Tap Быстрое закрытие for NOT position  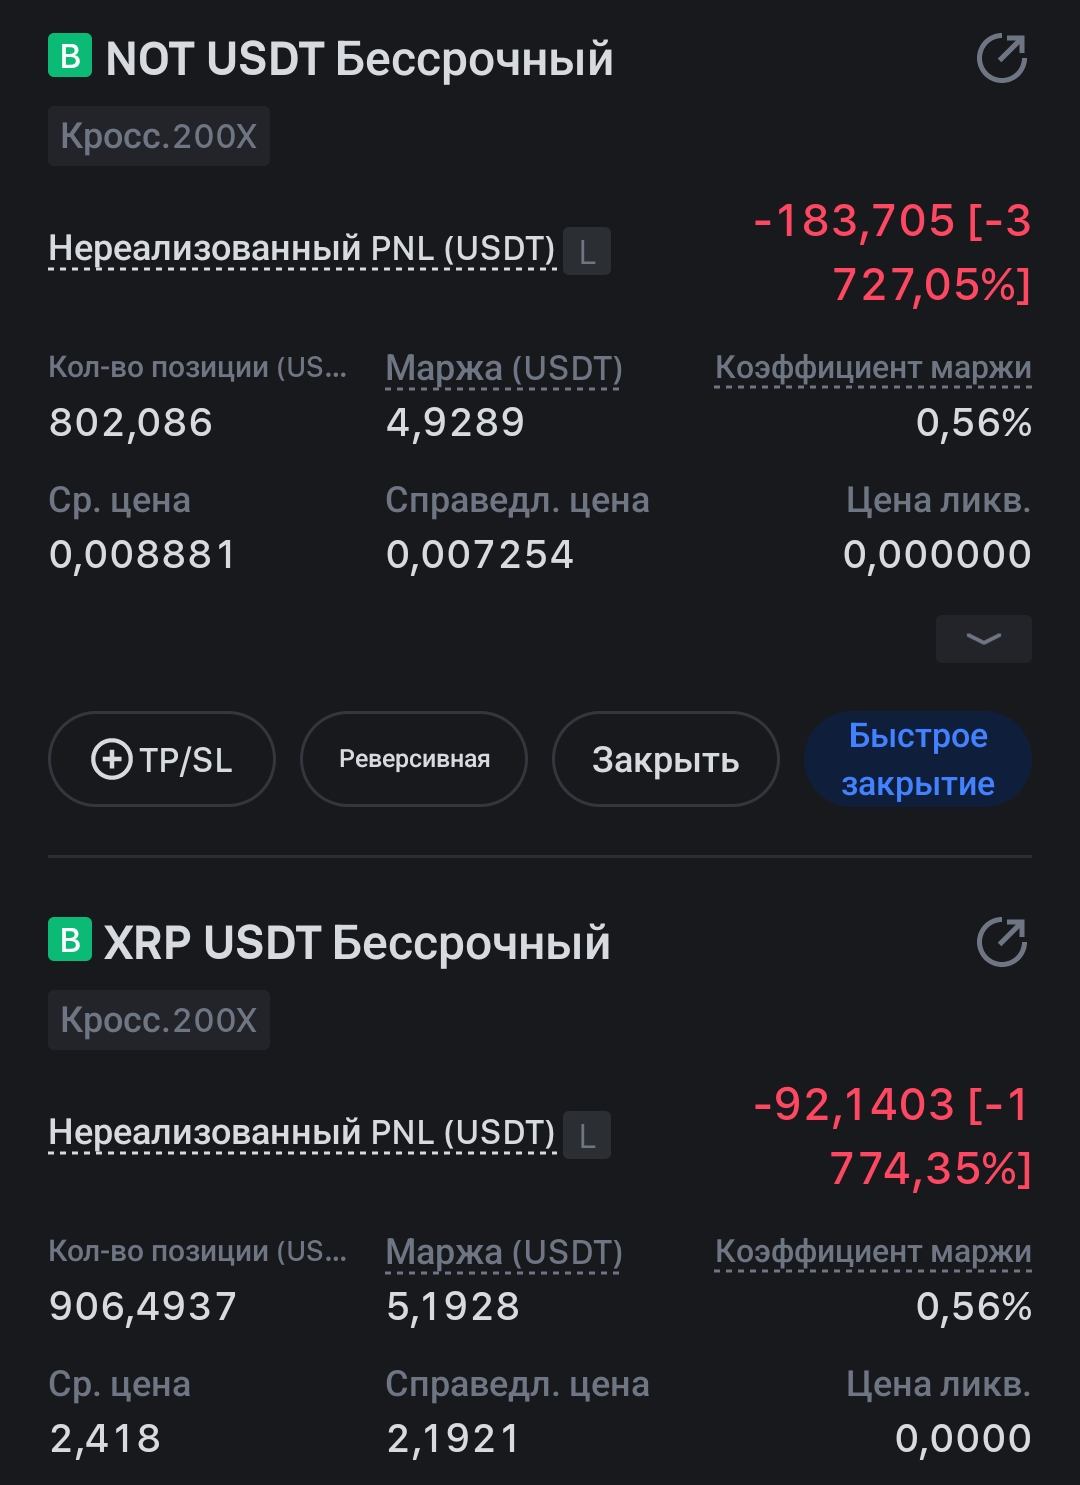coord(917,759)
